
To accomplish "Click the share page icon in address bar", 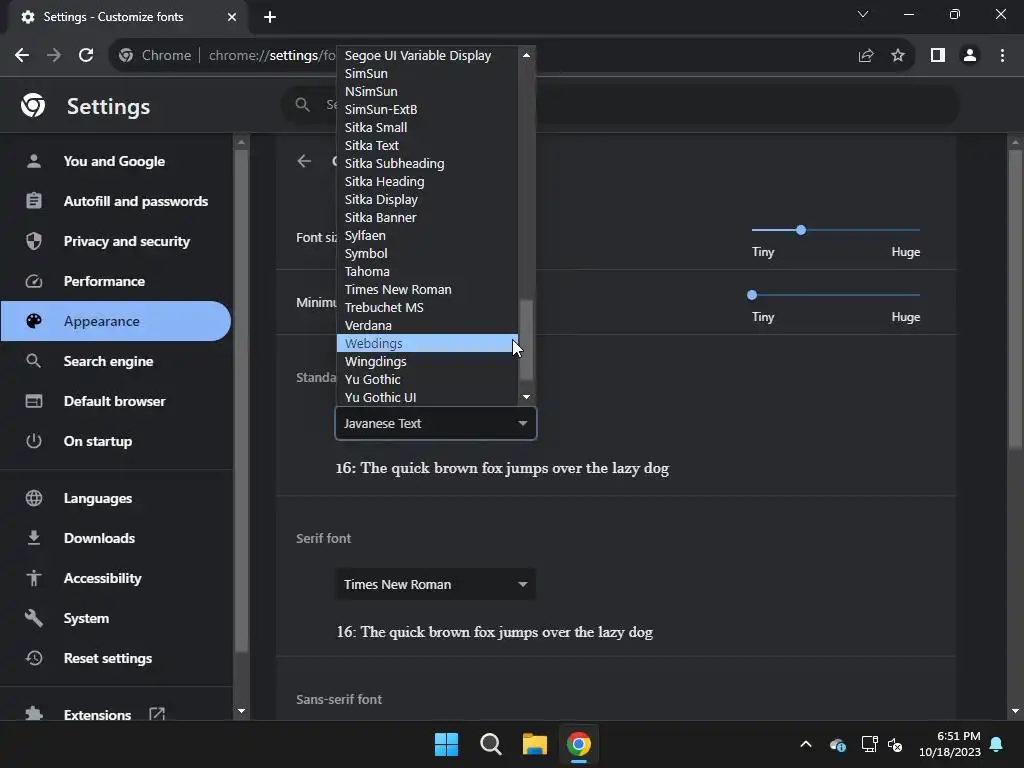I will click(x=866, y=56).
